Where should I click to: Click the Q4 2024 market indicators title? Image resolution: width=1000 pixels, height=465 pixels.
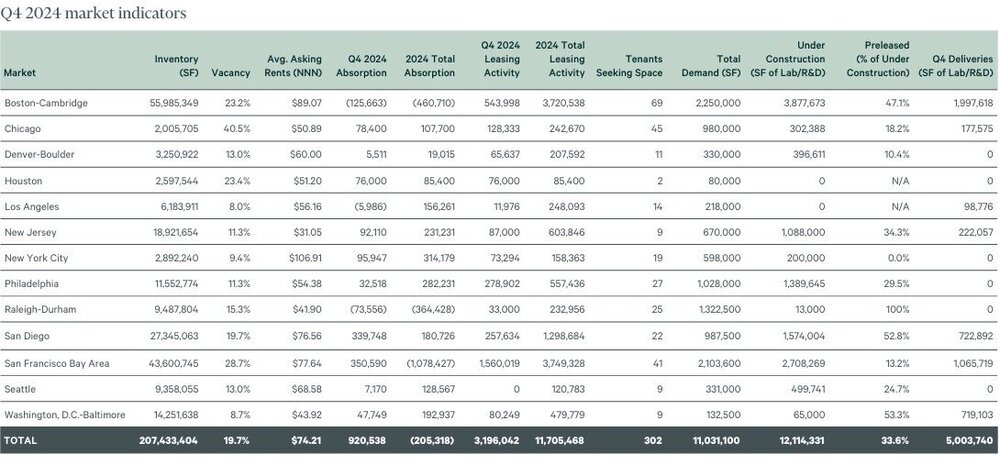[93, 13]
